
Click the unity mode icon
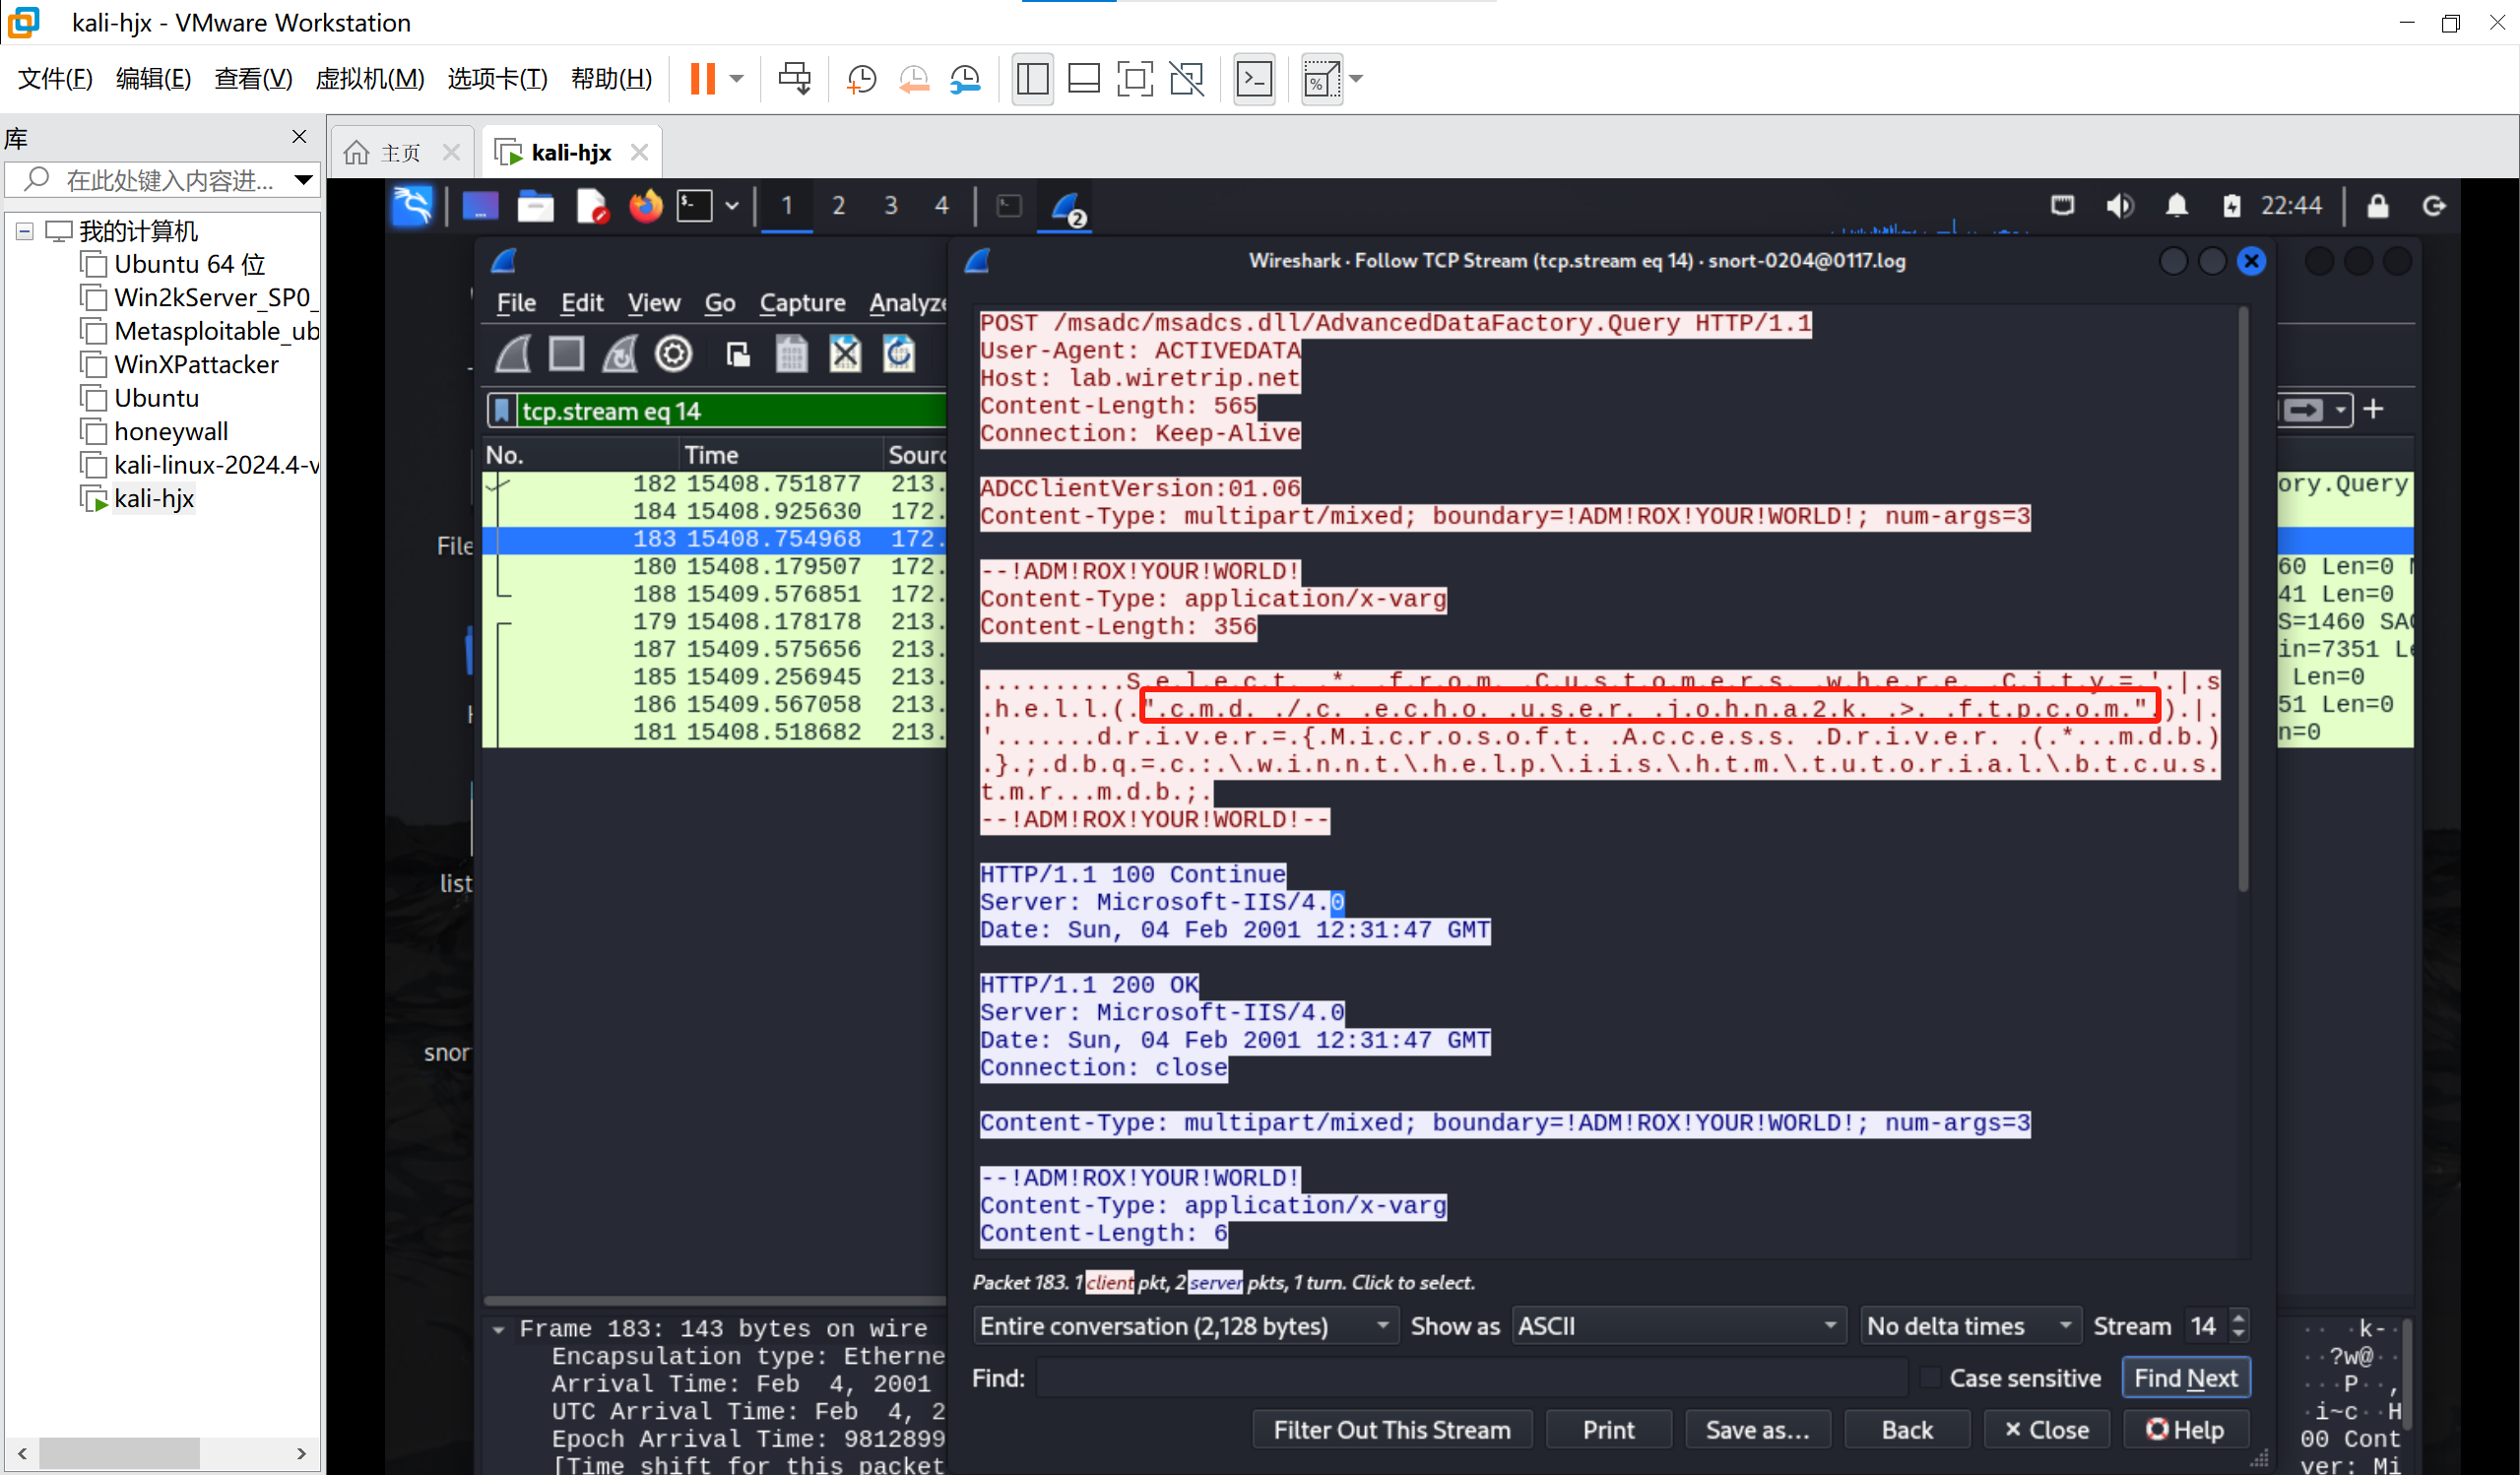[1187, 79]
